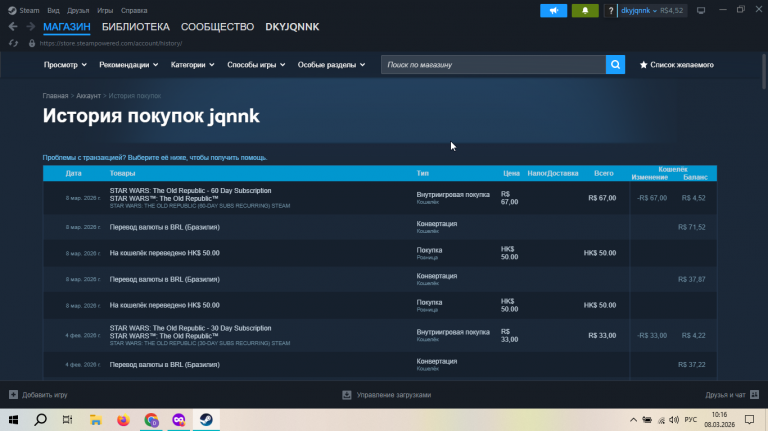Click the question mark help icon
This screenshot has height=431, width=768.
click(610, 10)
